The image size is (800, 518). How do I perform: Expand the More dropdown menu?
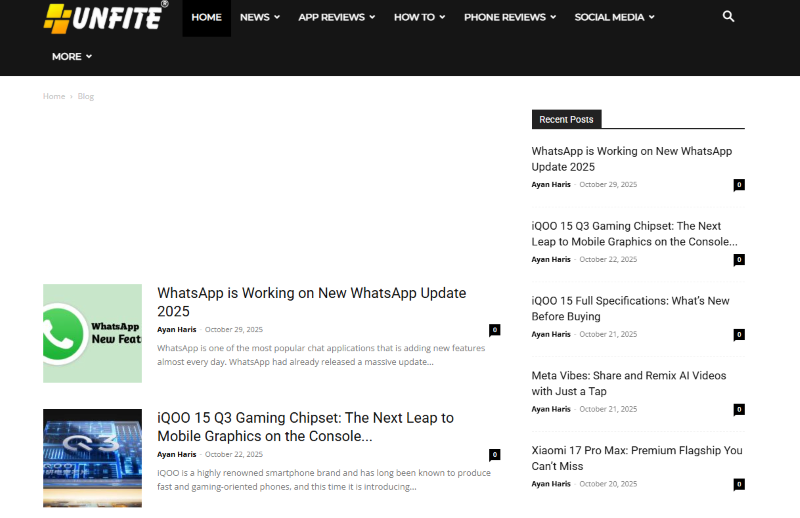pyautogui.click(x=72, y=57)
